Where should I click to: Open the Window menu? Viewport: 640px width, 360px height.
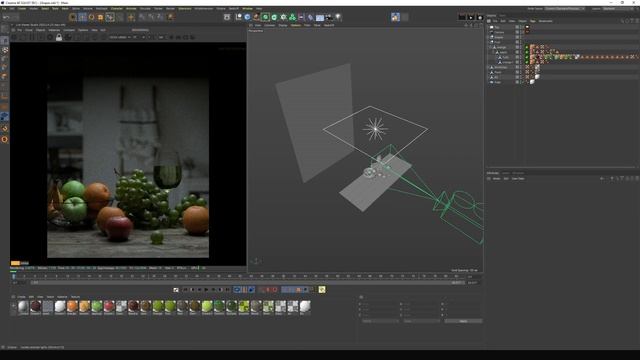point(247,9)
